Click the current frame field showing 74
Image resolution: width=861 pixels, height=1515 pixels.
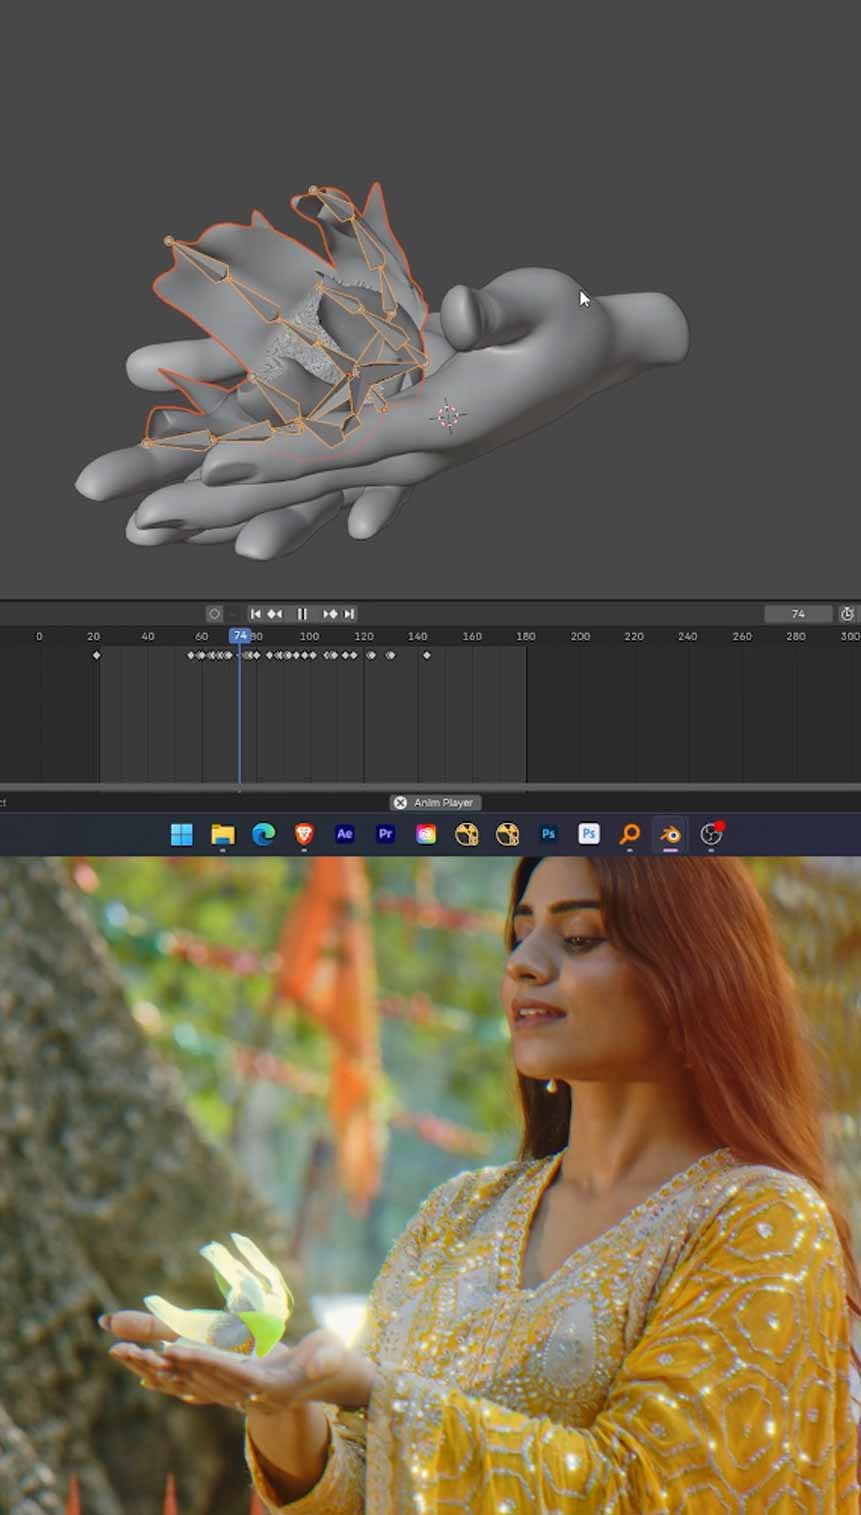tap(798, 614)
